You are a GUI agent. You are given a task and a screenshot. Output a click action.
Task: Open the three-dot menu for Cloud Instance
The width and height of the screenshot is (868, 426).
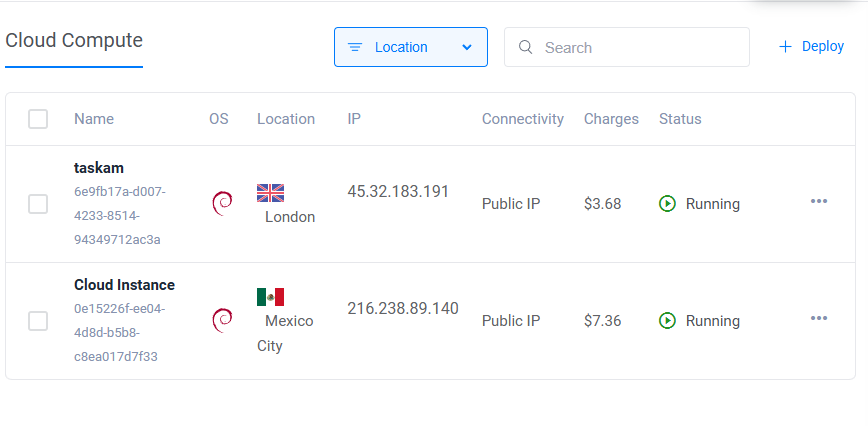pyautogui.click(x=819, y=319)
